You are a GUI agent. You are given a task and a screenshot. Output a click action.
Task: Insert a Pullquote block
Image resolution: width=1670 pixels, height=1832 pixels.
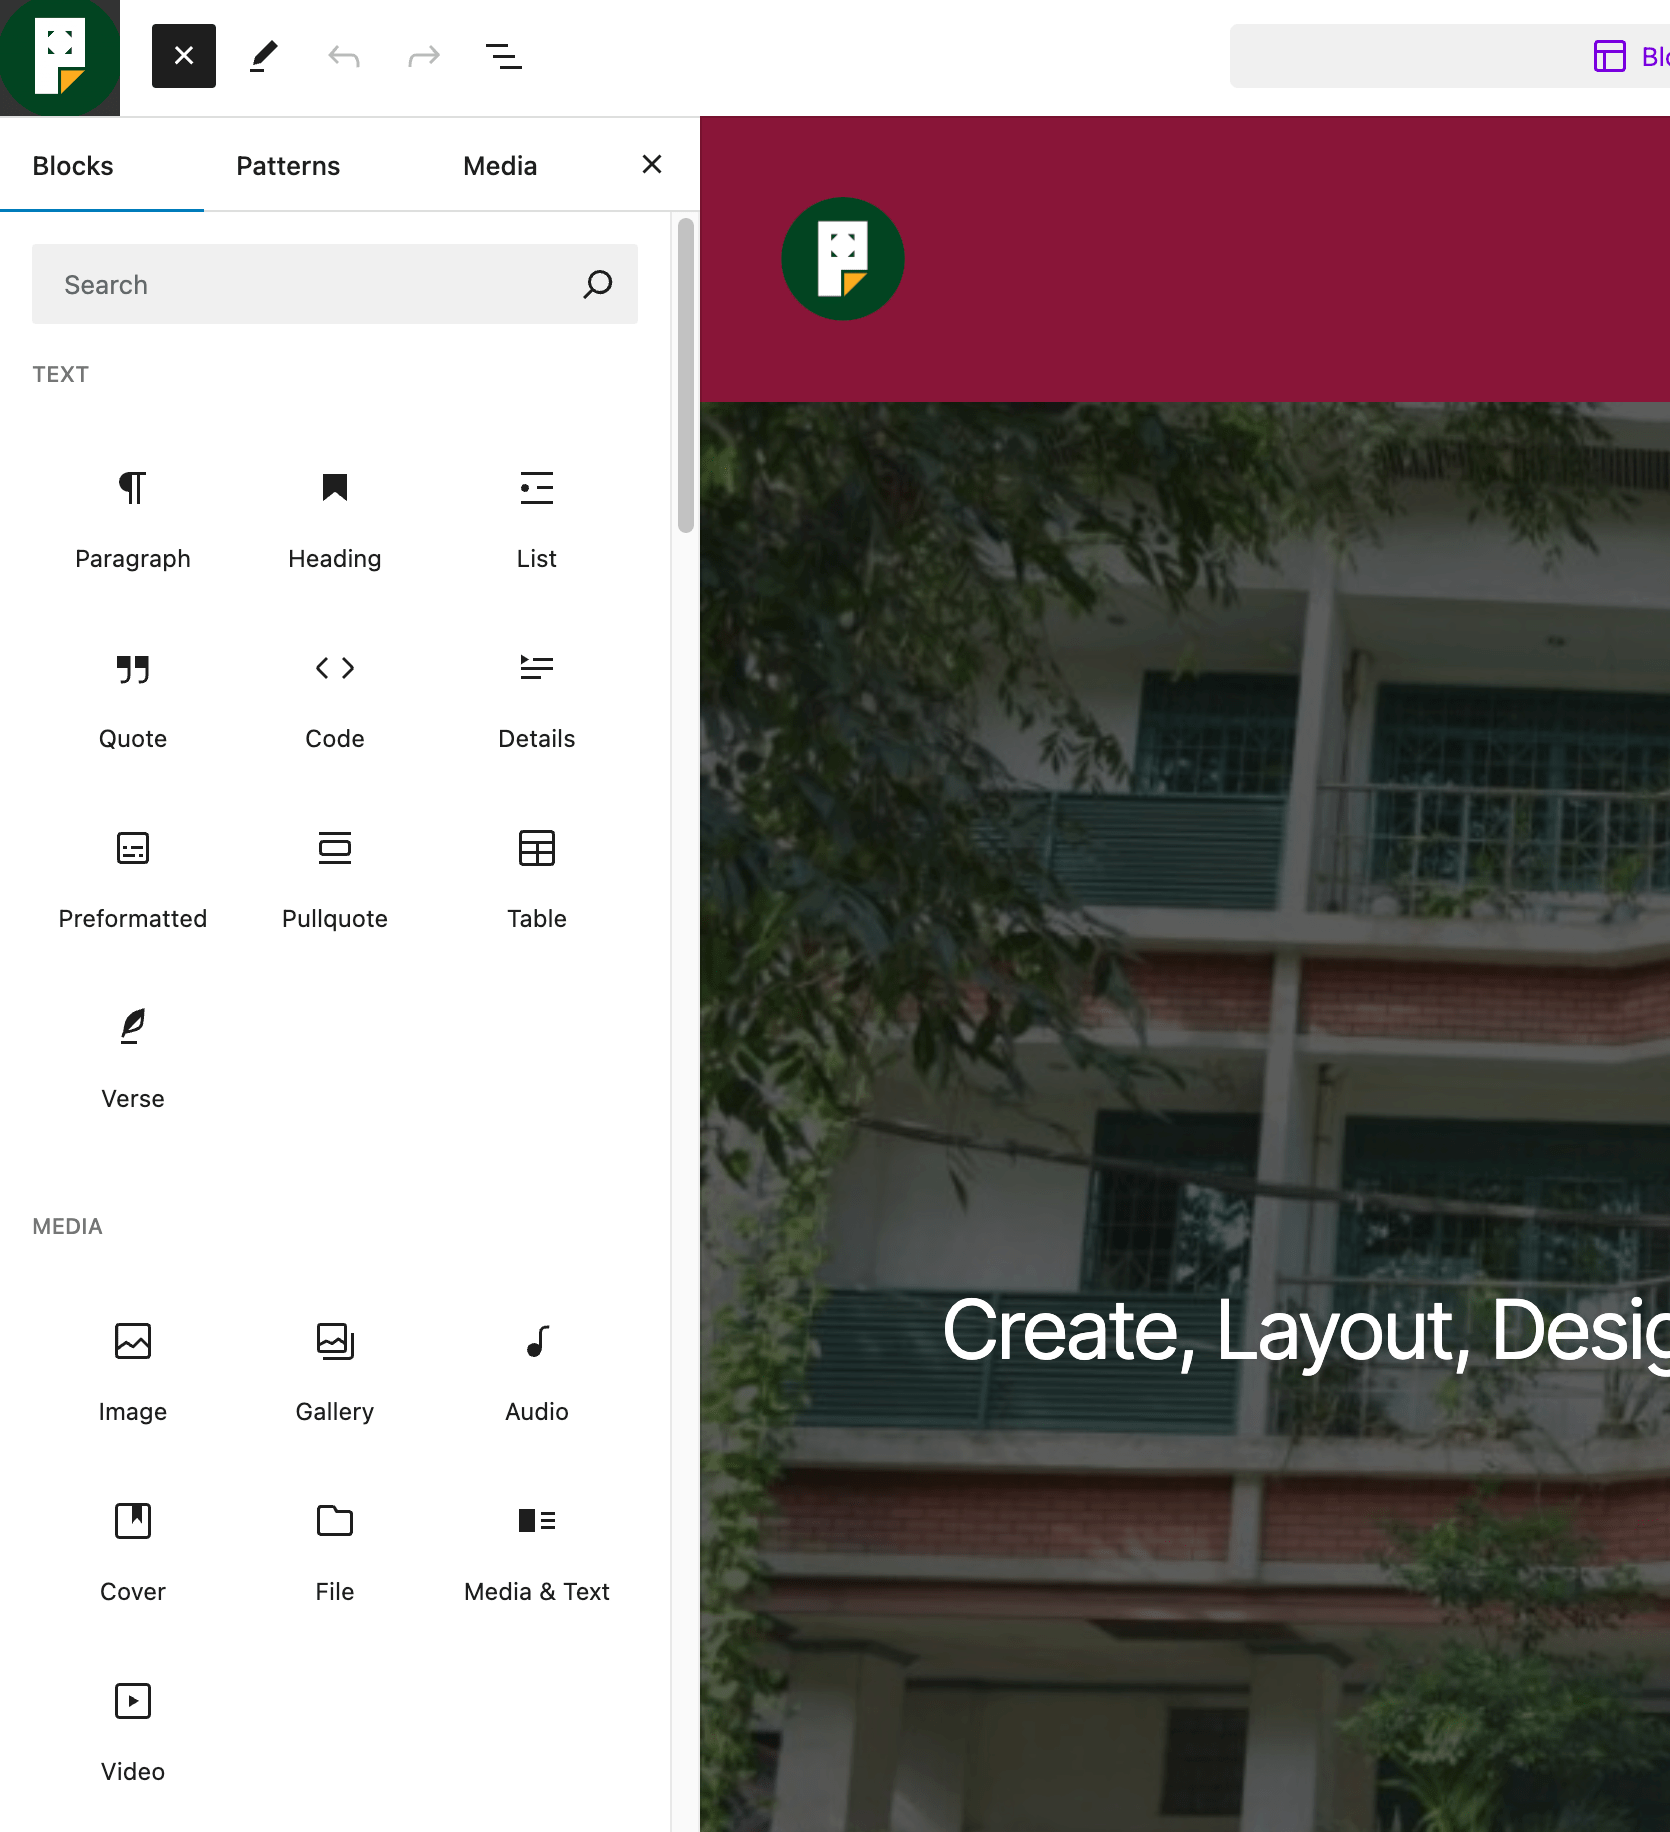(335, 880)
